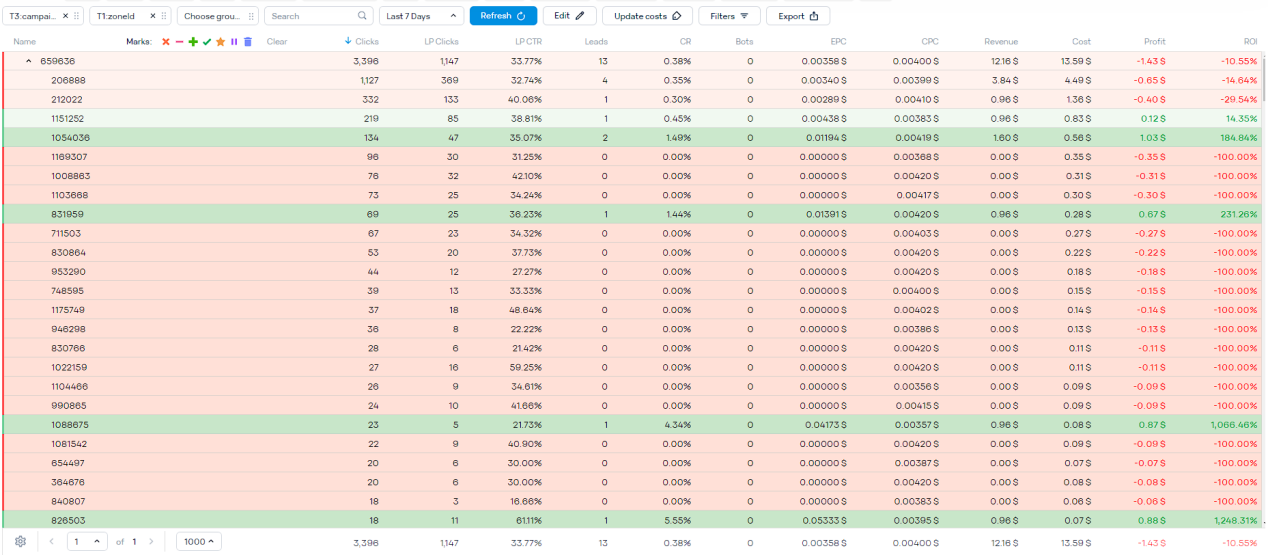Sort by the LP CTR column header
This screenshot has height=555, width=1268.
[x=528, y=42]
